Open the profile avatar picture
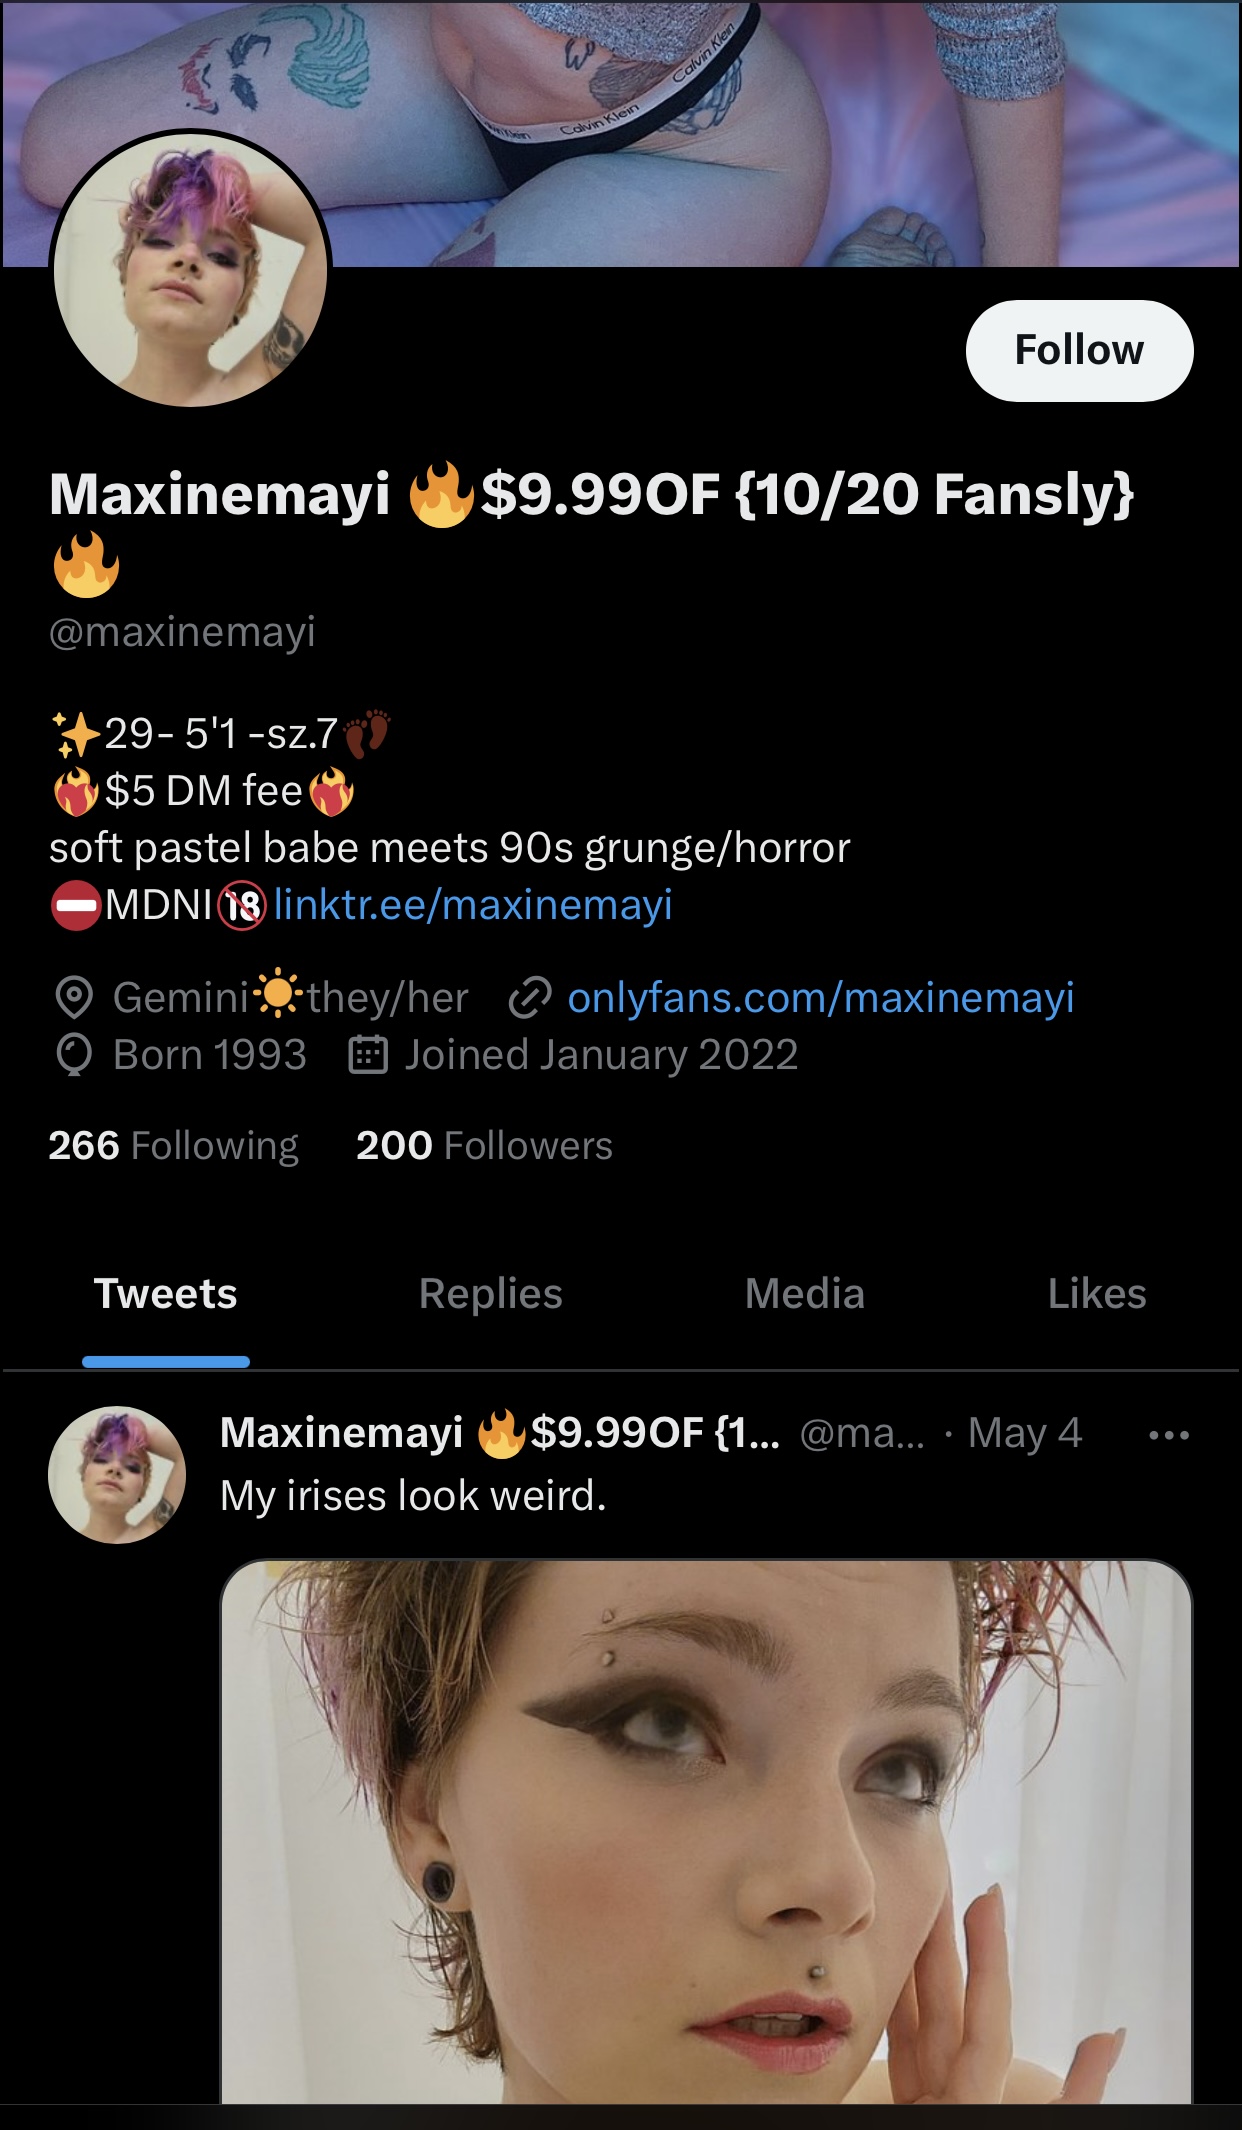 point(190,270)
